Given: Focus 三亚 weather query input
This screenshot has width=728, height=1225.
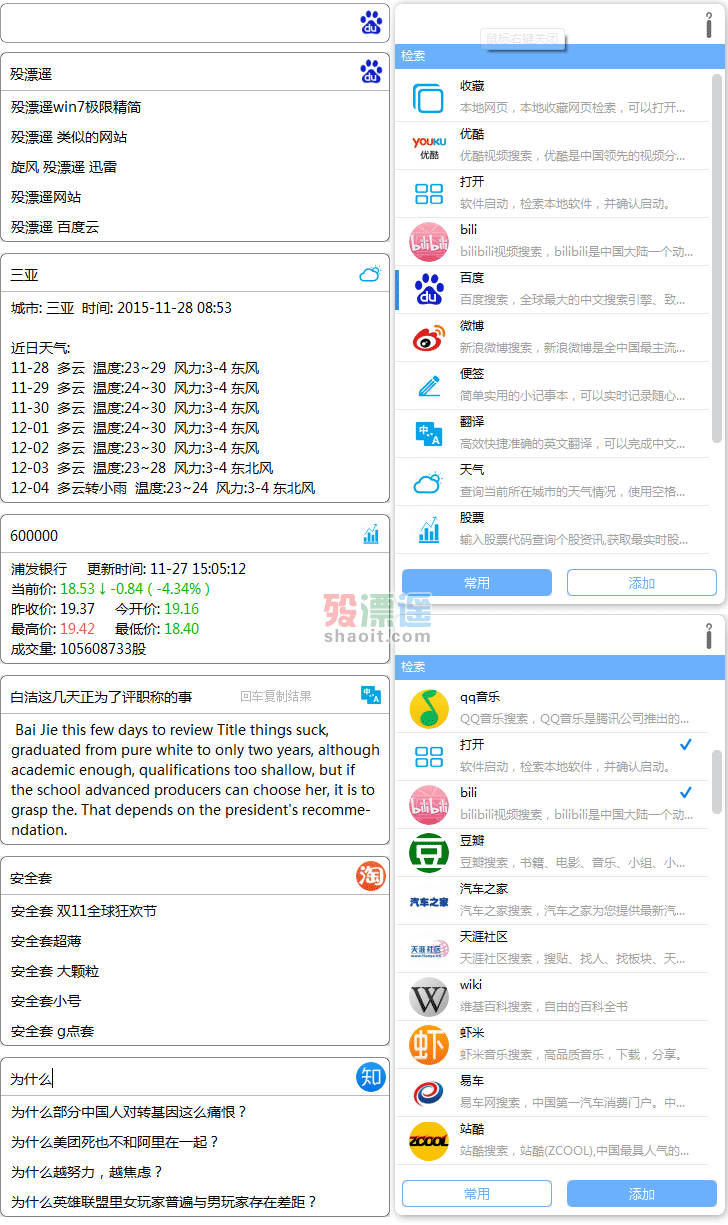Looking at the screenshot, I should pos(178,274).
